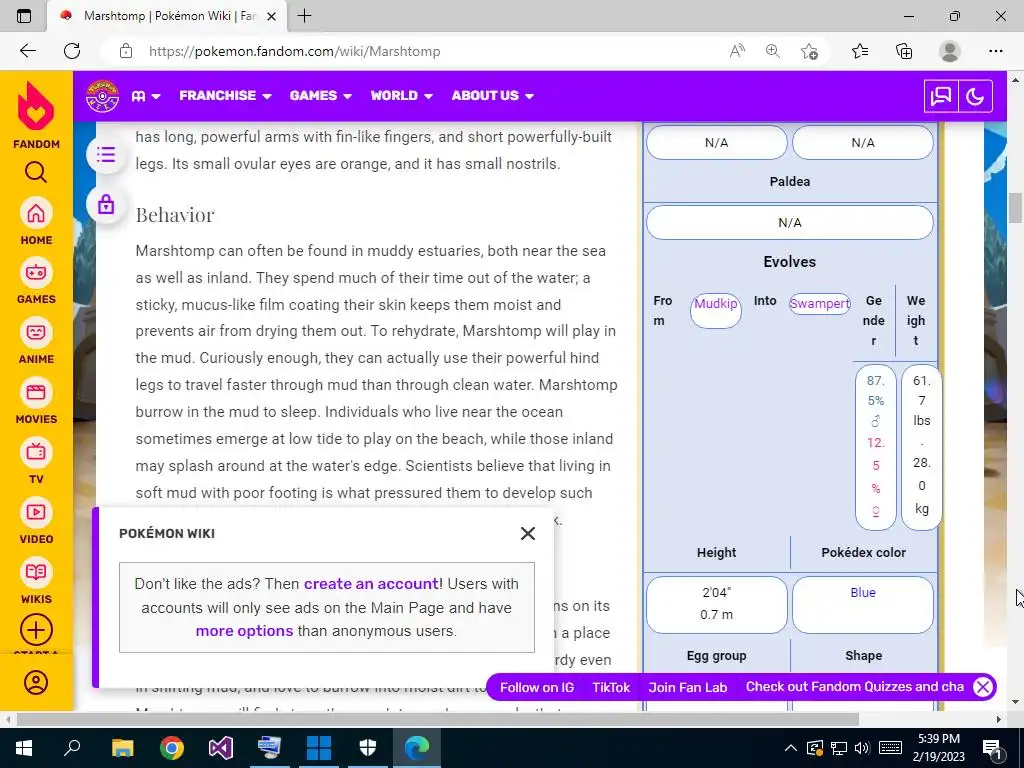Click Follow on IG
The width and height of the screenshot is (1024, 768).
click(x=537, y=687)
